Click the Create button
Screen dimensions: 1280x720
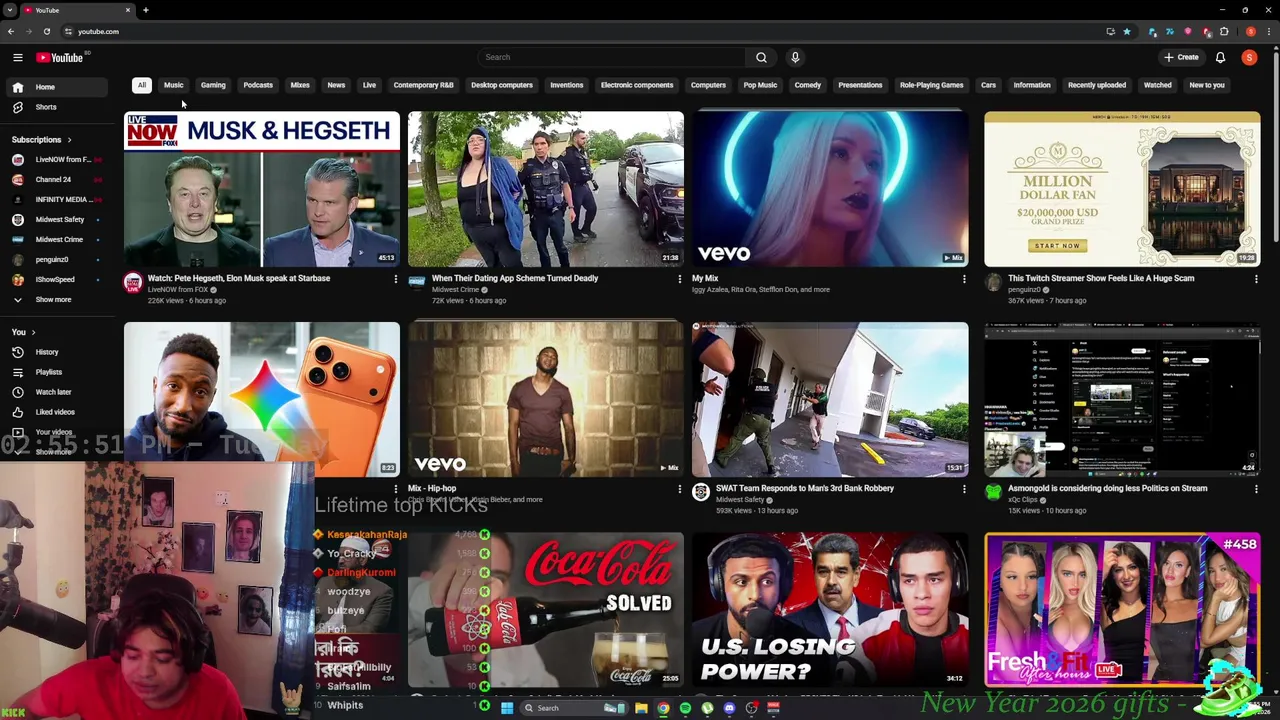click(1181, 57)
